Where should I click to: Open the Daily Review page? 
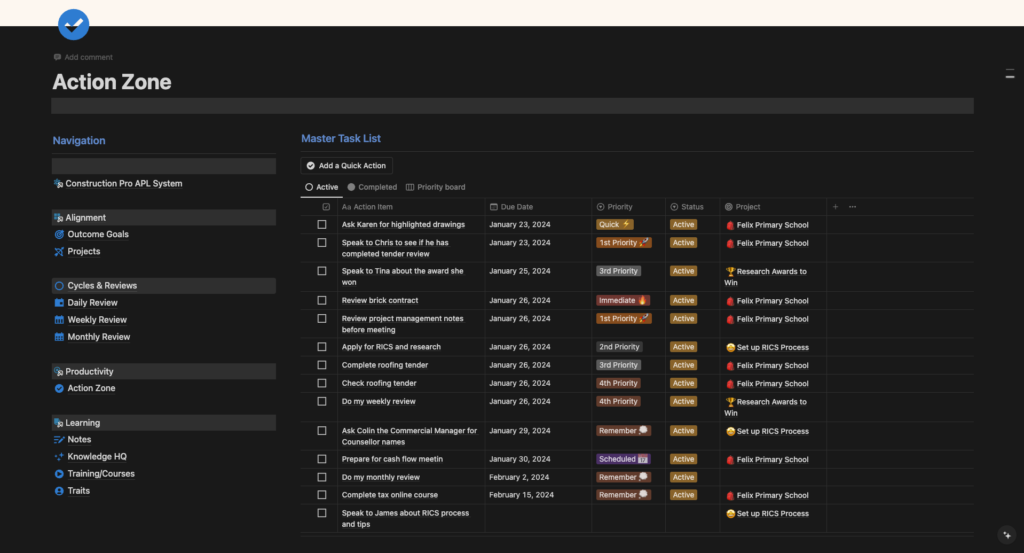click(x=92, y=302)
